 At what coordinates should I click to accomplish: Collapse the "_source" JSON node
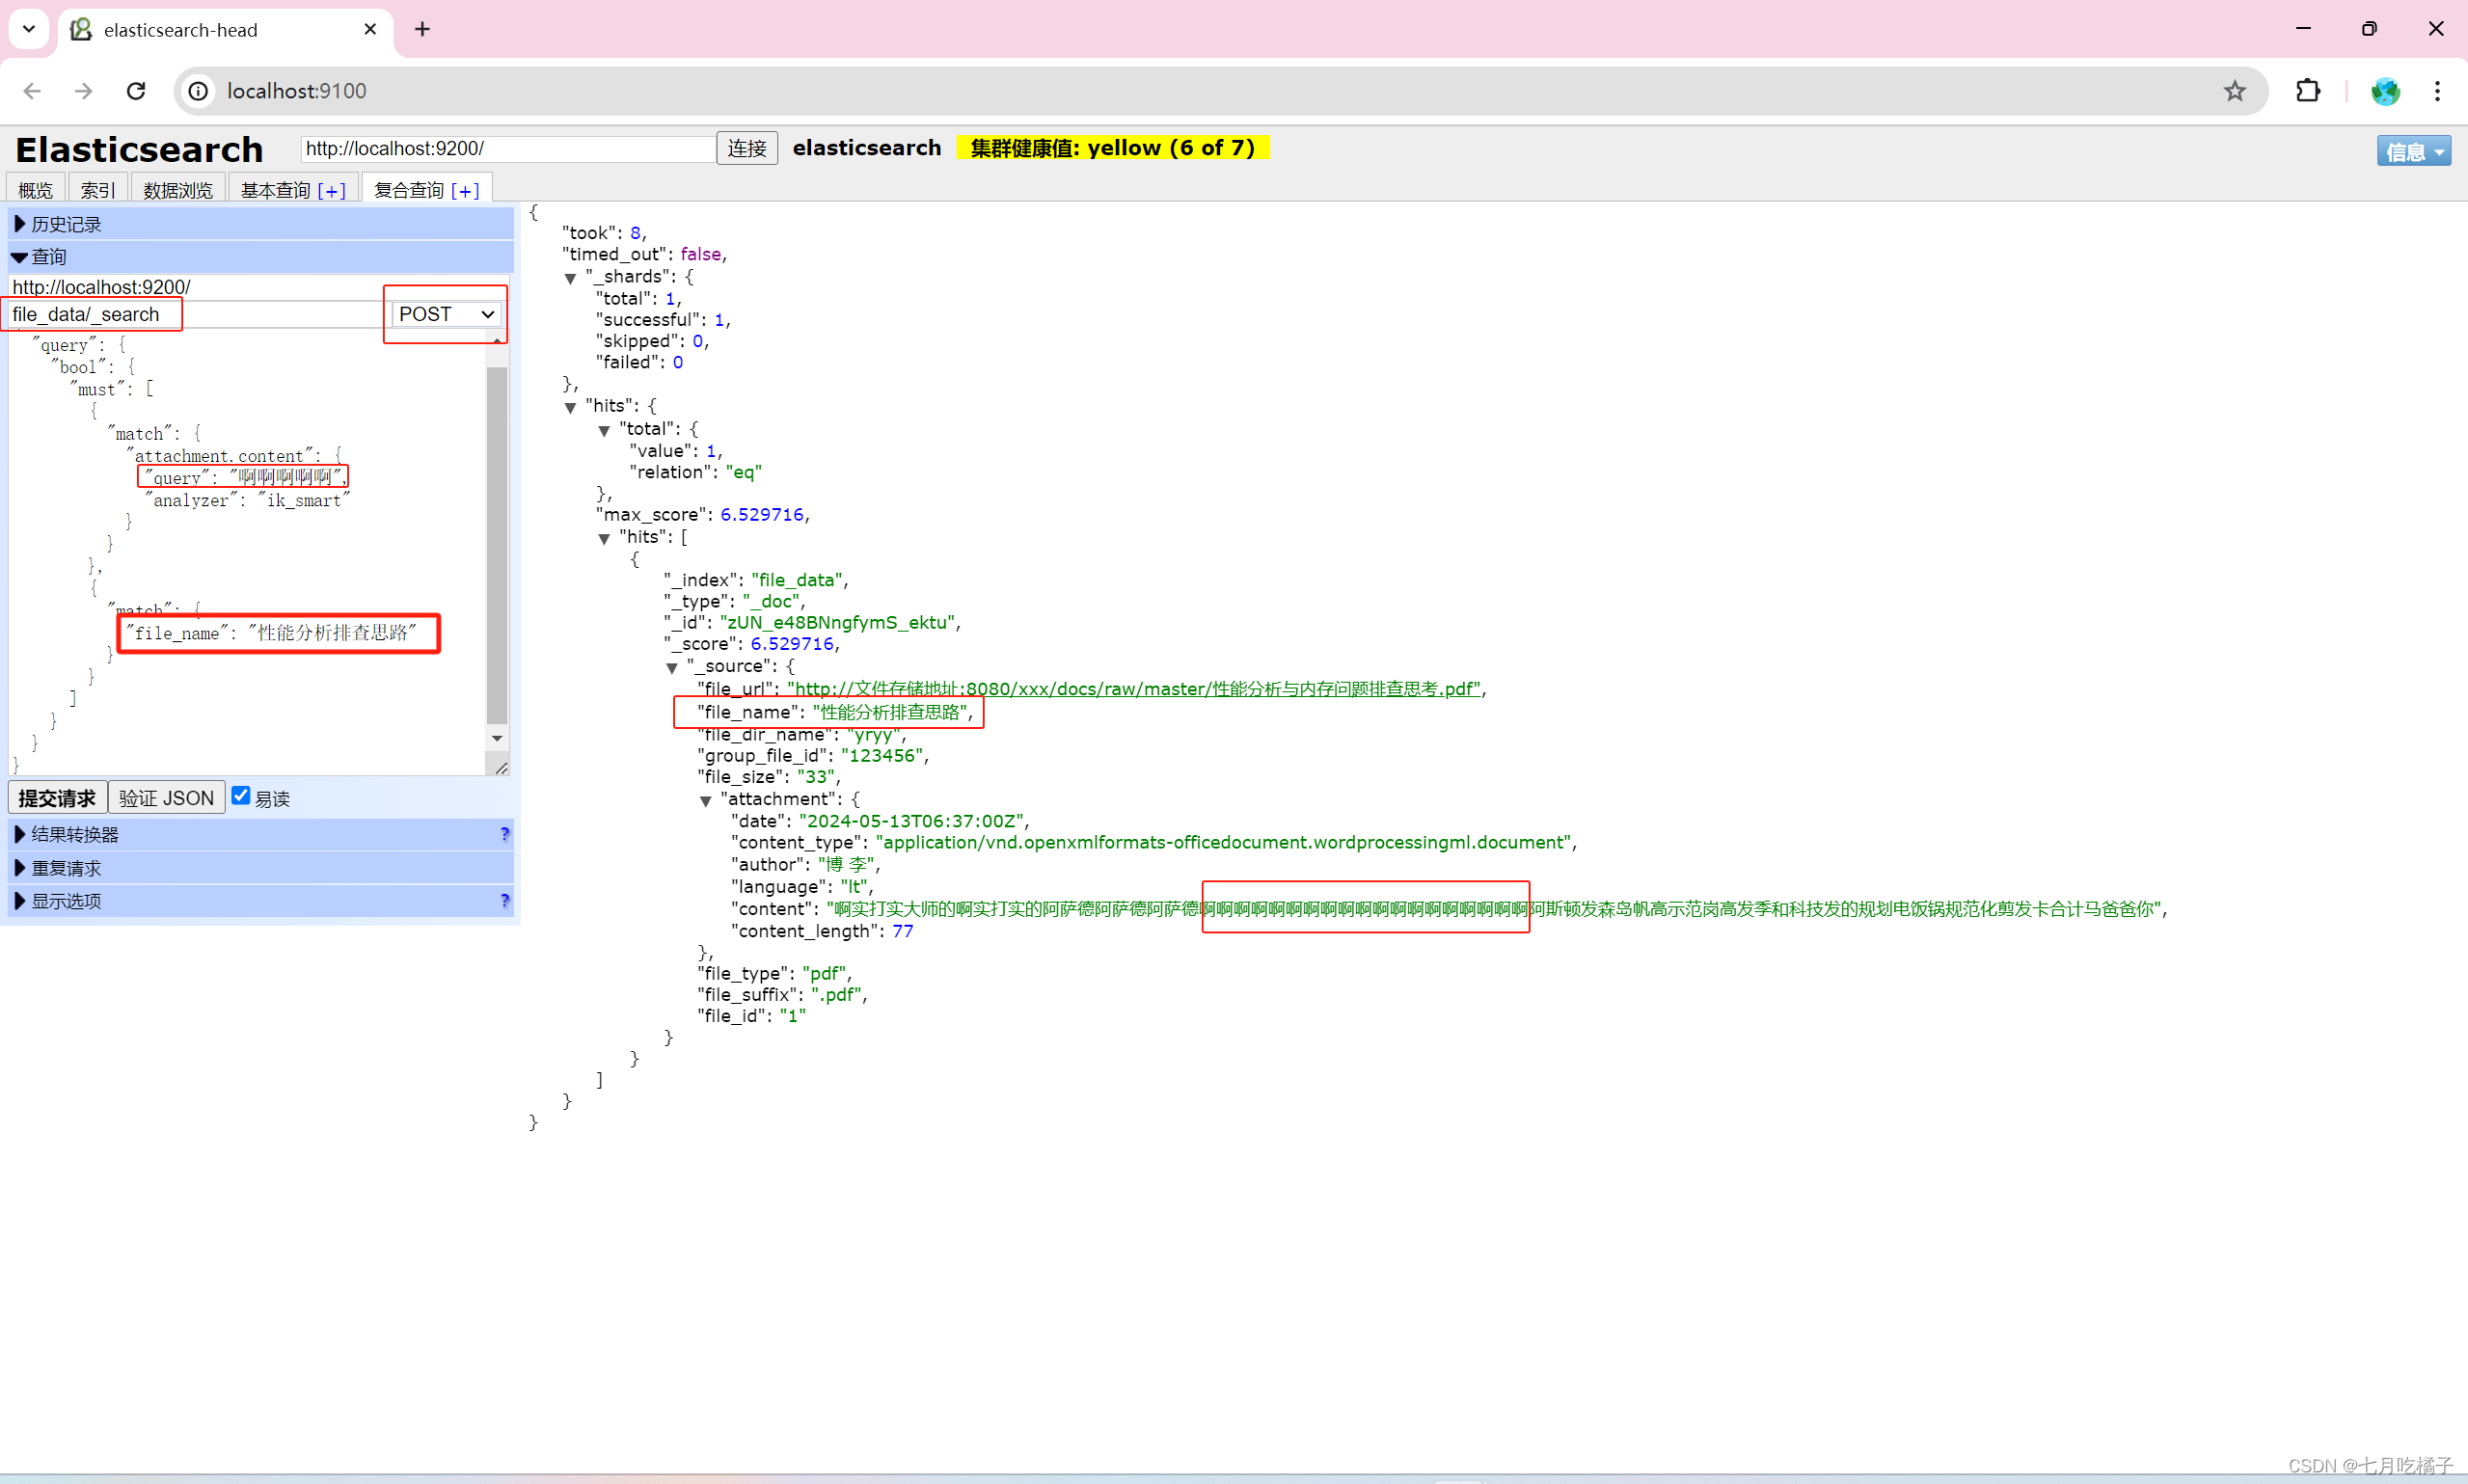coord(672,667)
